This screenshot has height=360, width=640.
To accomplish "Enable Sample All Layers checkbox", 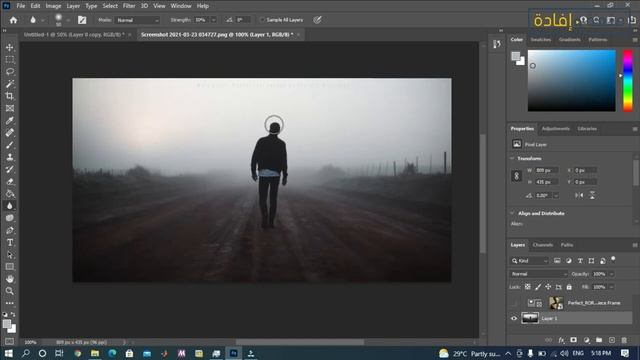I will point(262,20).
